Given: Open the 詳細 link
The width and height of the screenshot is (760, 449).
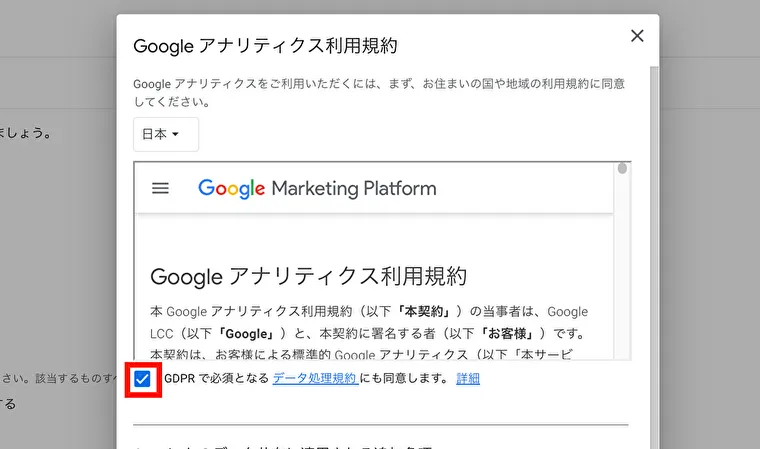Looking at the screenshot, I should (x=468, y=378).
